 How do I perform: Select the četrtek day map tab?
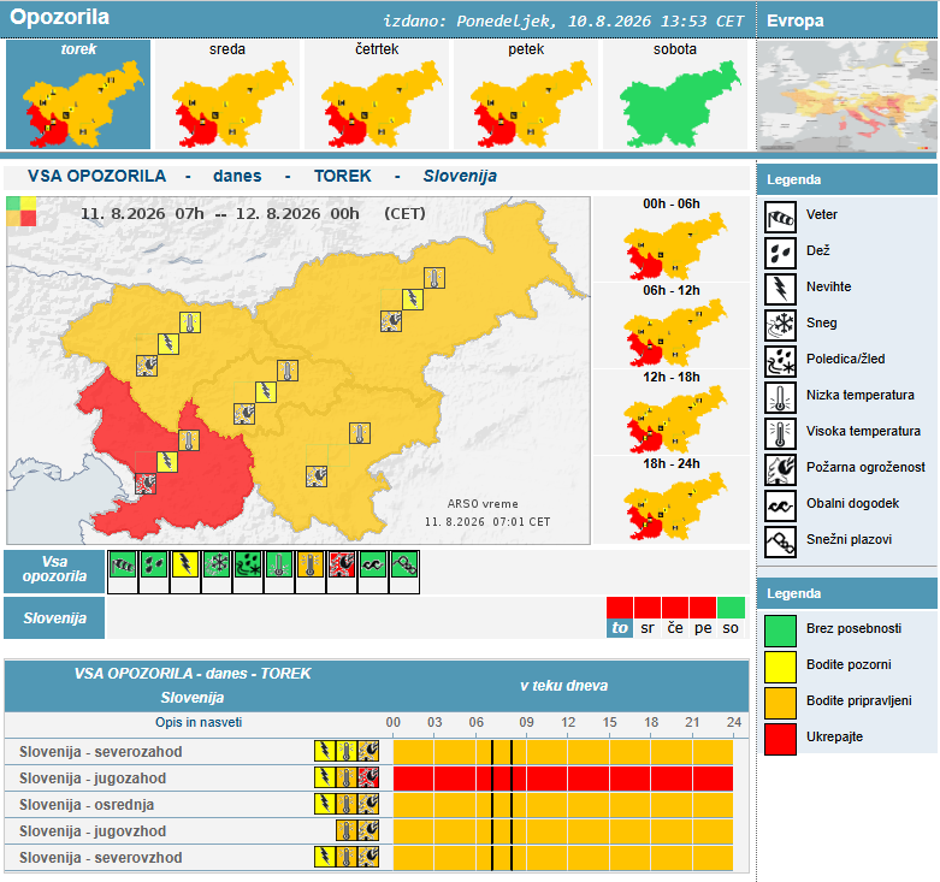[x=376, y=94]
